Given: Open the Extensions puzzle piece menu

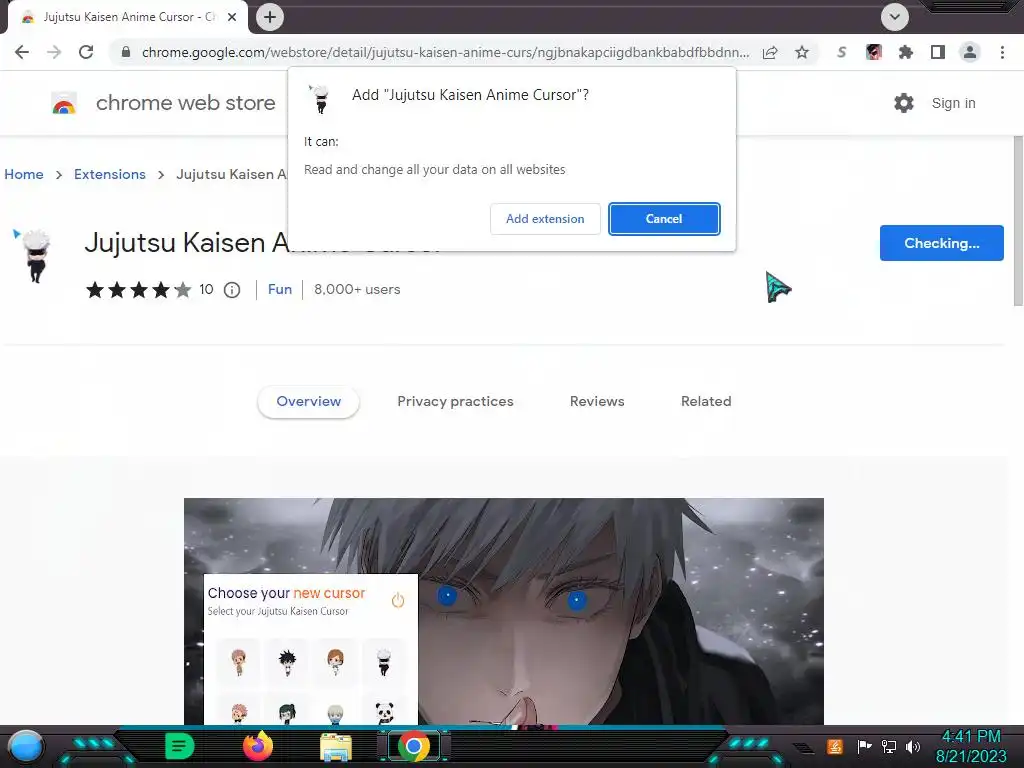Looking at the screenshot, I should [906, 52].
